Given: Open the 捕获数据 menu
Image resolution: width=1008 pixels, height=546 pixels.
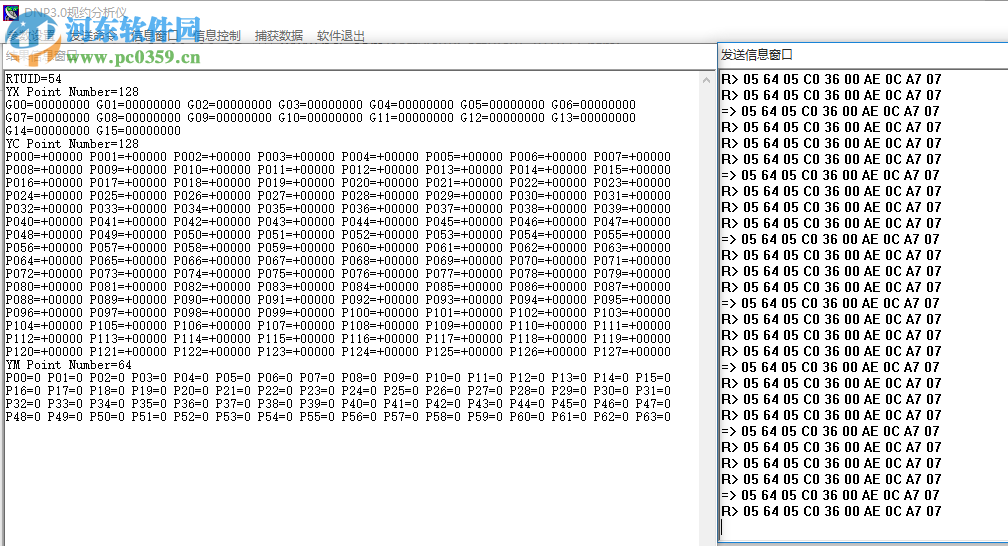Looking at the screenshot, I should [279, 36].
